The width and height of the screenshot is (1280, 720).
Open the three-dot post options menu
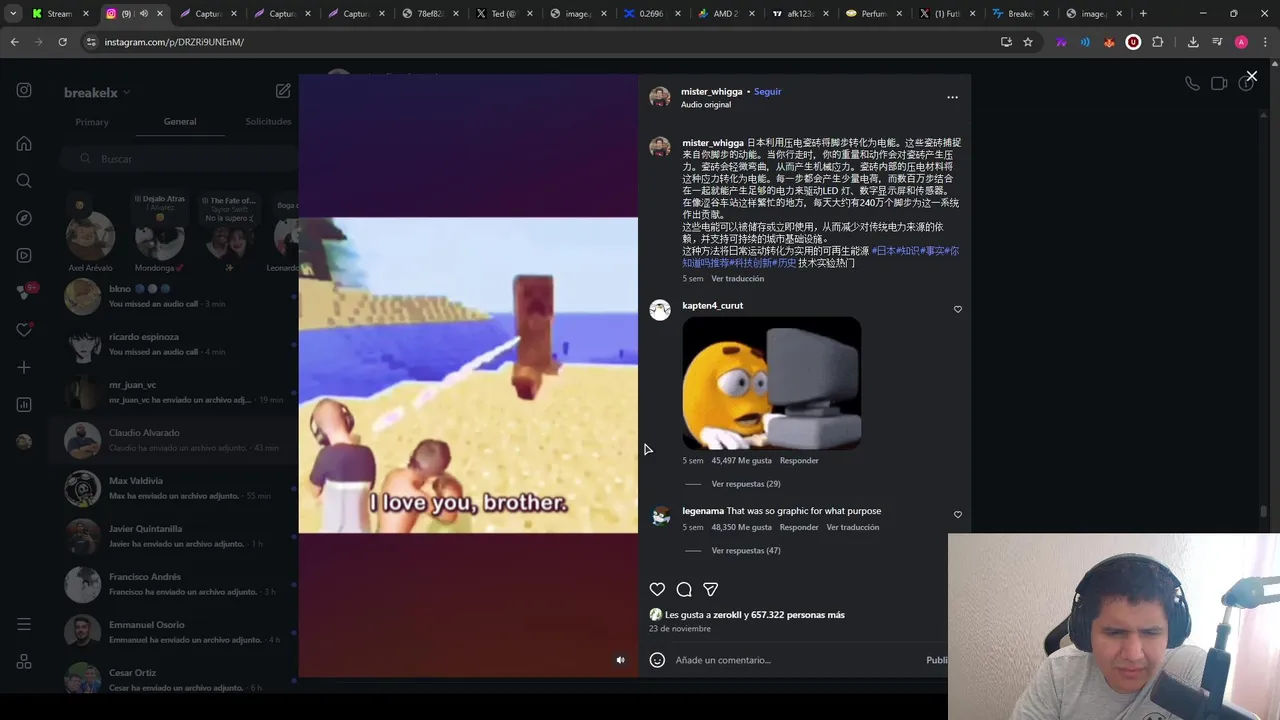pos(952,97)
